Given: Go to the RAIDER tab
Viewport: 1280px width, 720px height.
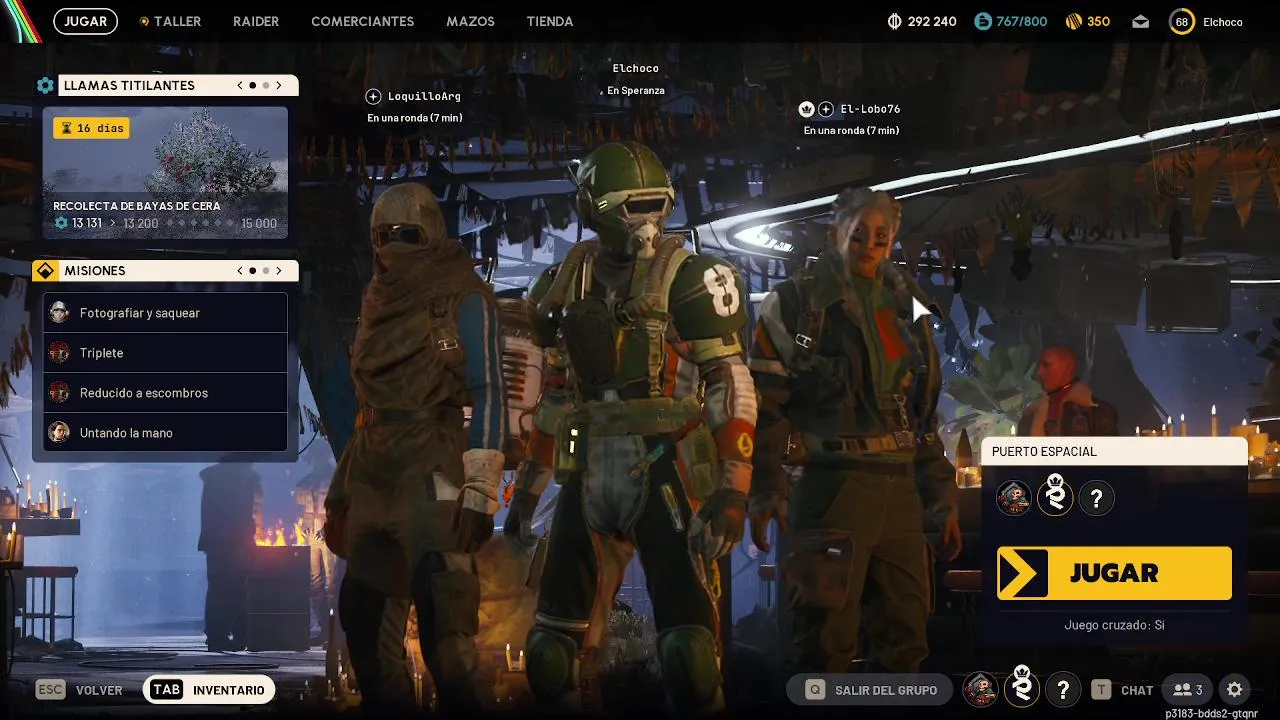Looking at the screenshot, I should pos(256,21).
